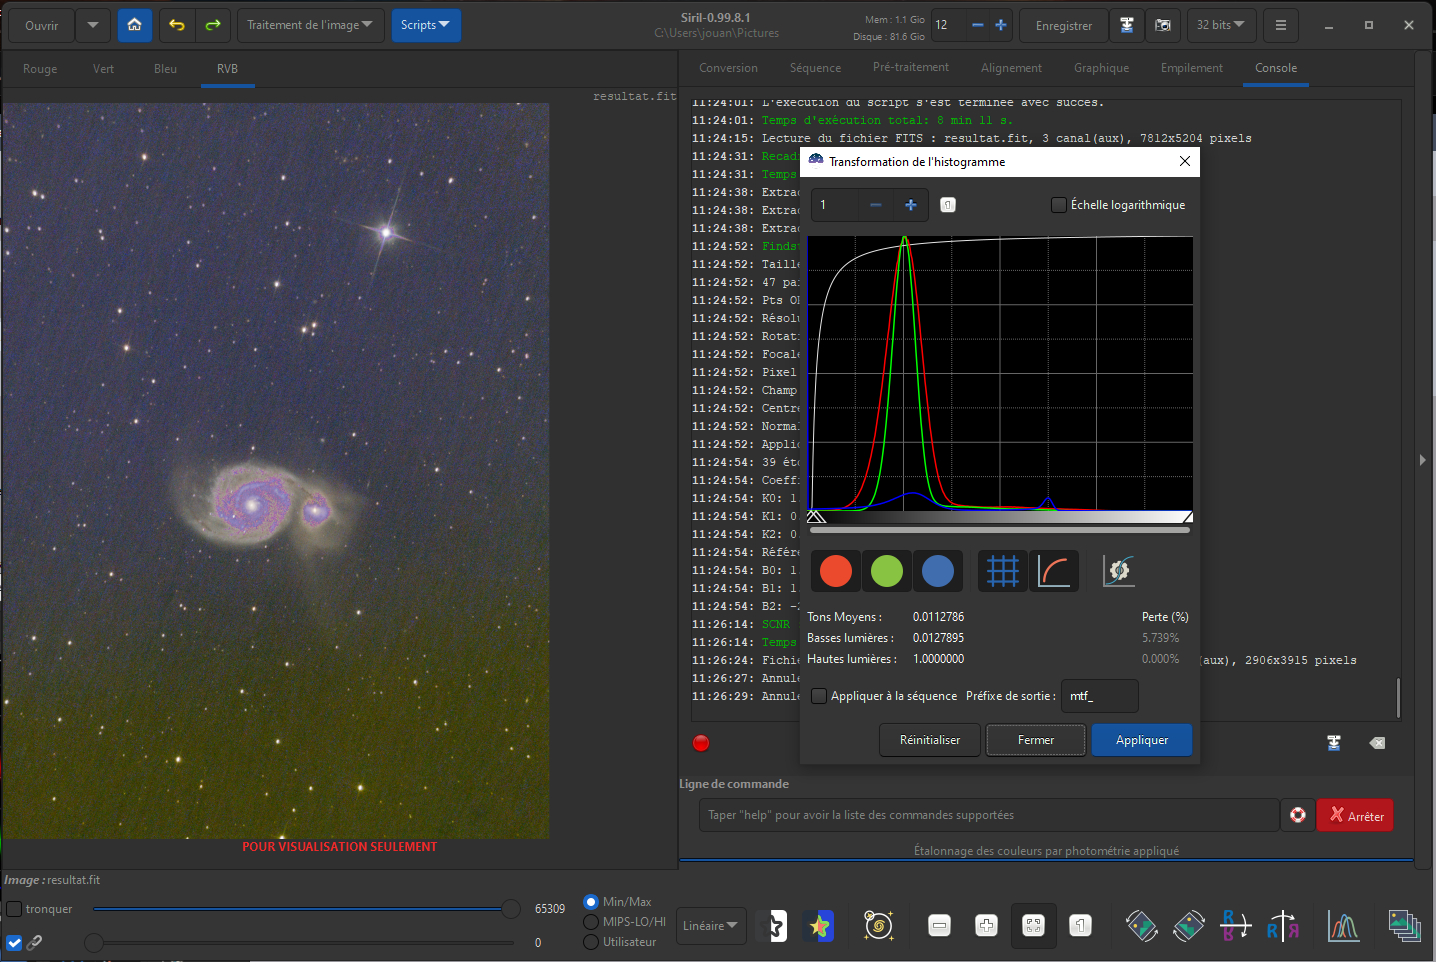Select the MIPS-LO/HI radio button
1436x962 pixels.
coord(591,922)
